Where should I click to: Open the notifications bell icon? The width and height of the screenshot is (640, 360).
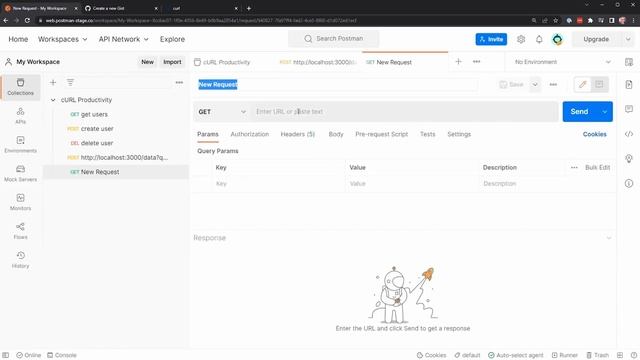coord(539,39)
